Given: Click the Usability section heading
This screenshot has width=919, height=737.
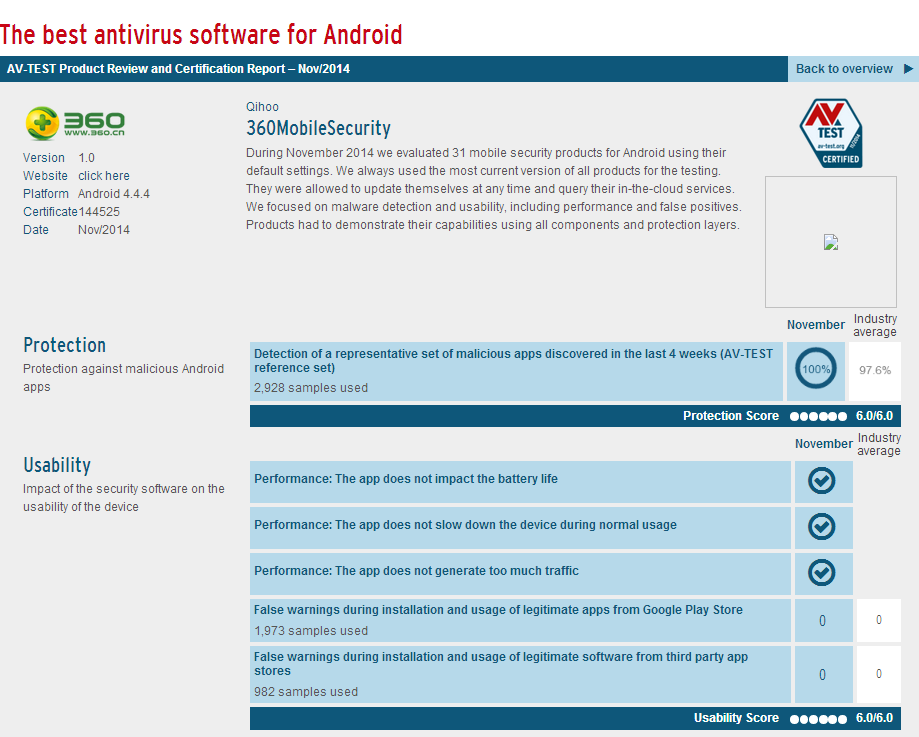Looking at the screenshot, I should pyautogui.click(x=57, y=465).
